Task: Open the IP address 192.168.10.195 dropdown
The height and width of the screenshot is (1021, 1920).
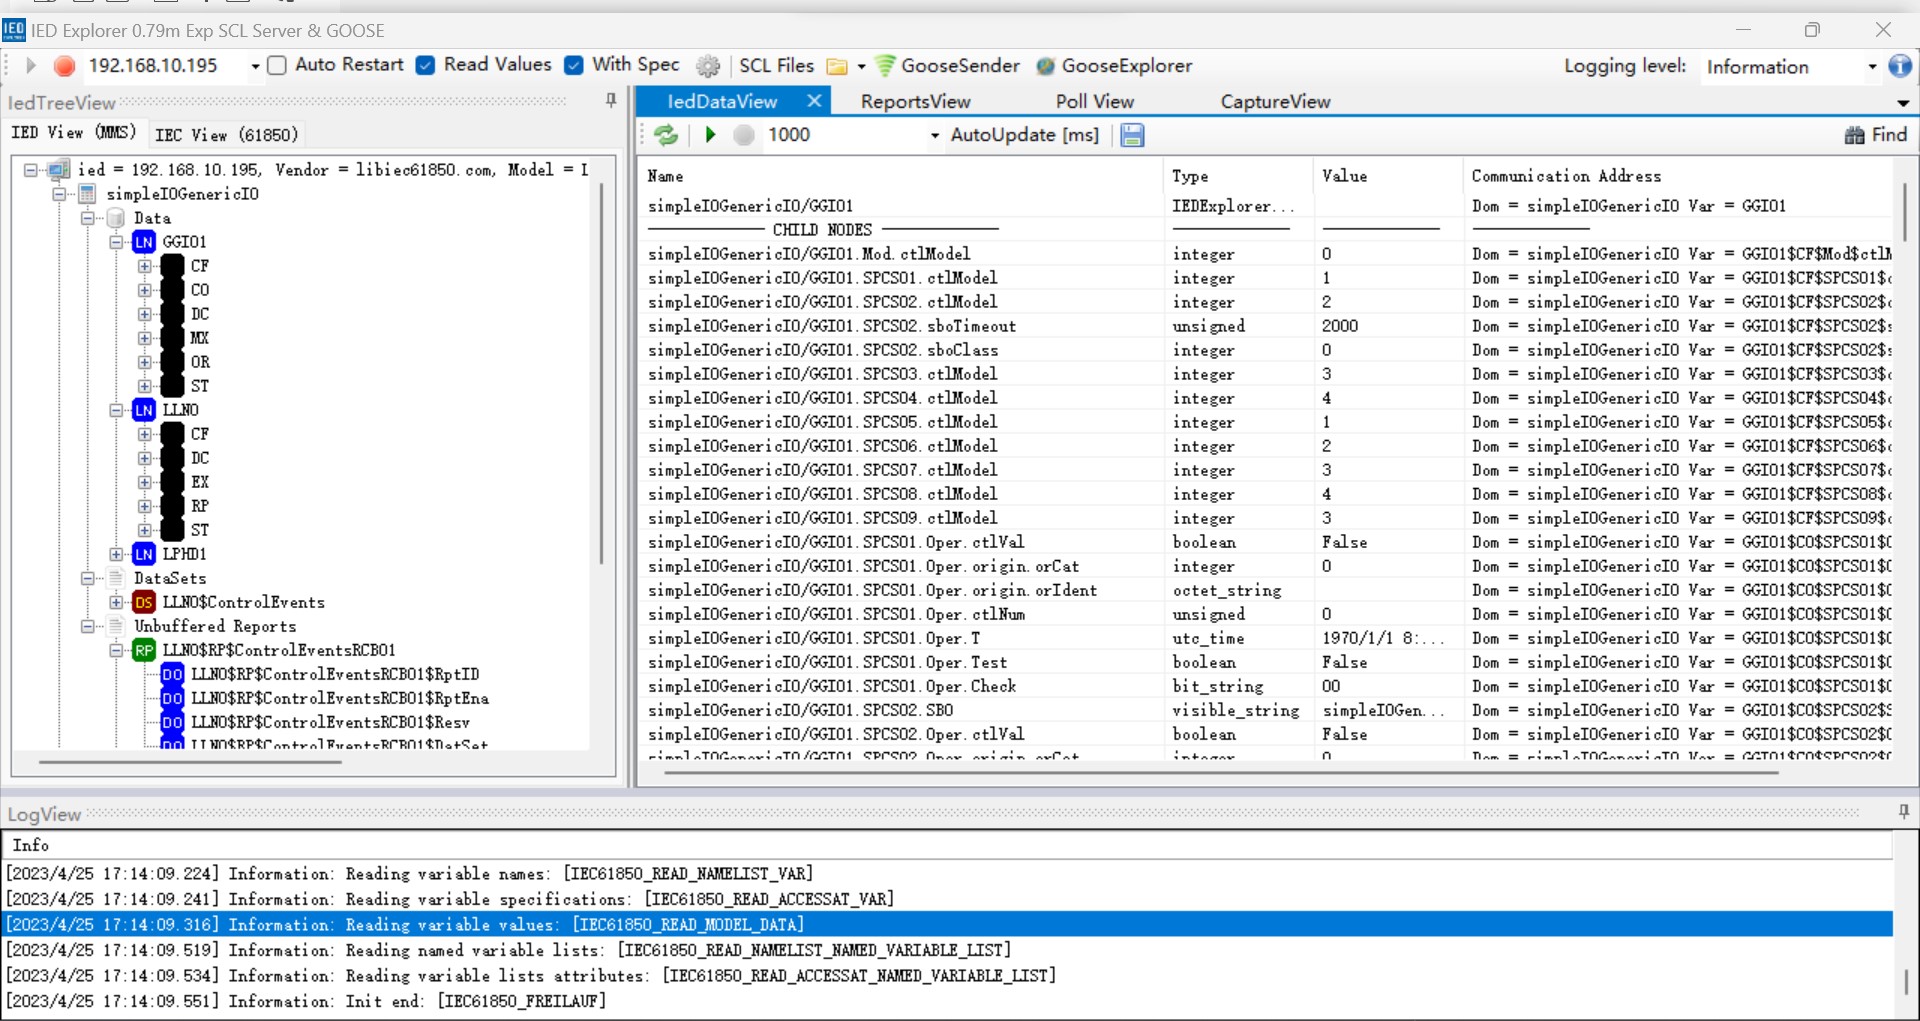Action: (255, 67)
